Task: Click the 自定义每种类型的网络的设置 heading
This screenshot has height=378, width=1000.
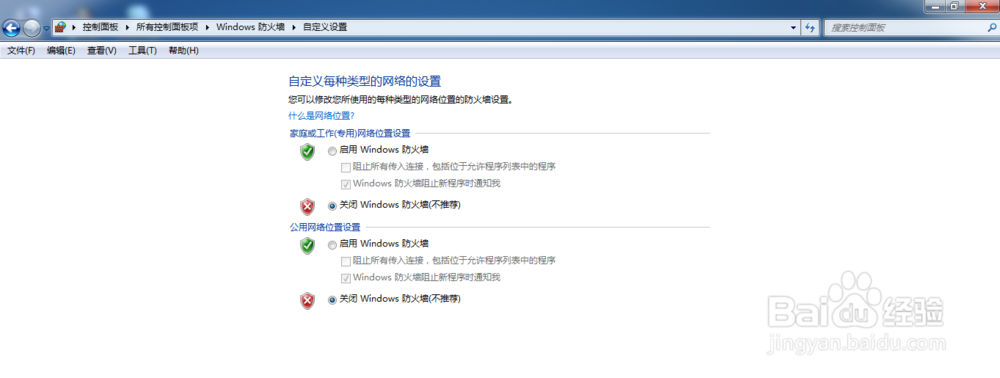Action: pos(365,81)
